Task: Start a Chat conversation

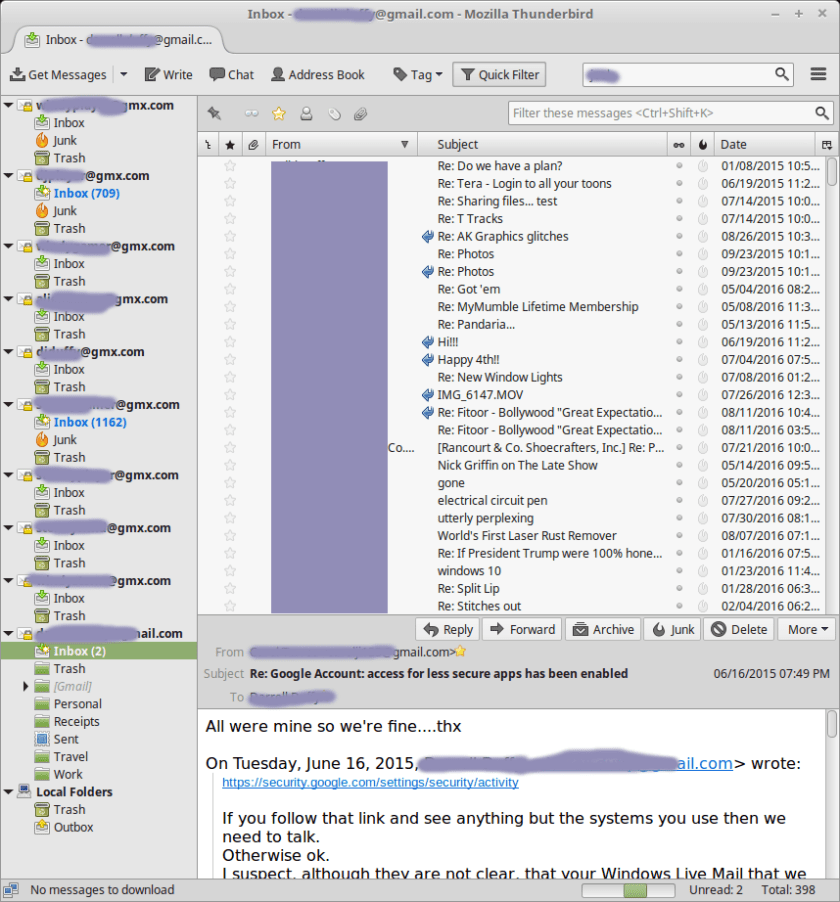Action: tap(232, 74)
